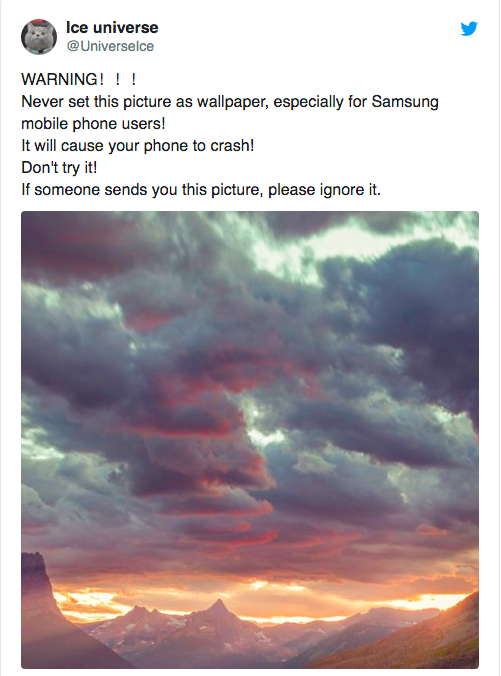Click the 'Don't try it!' line
This screenshot has width=501, height=676.
coord(59,168)
